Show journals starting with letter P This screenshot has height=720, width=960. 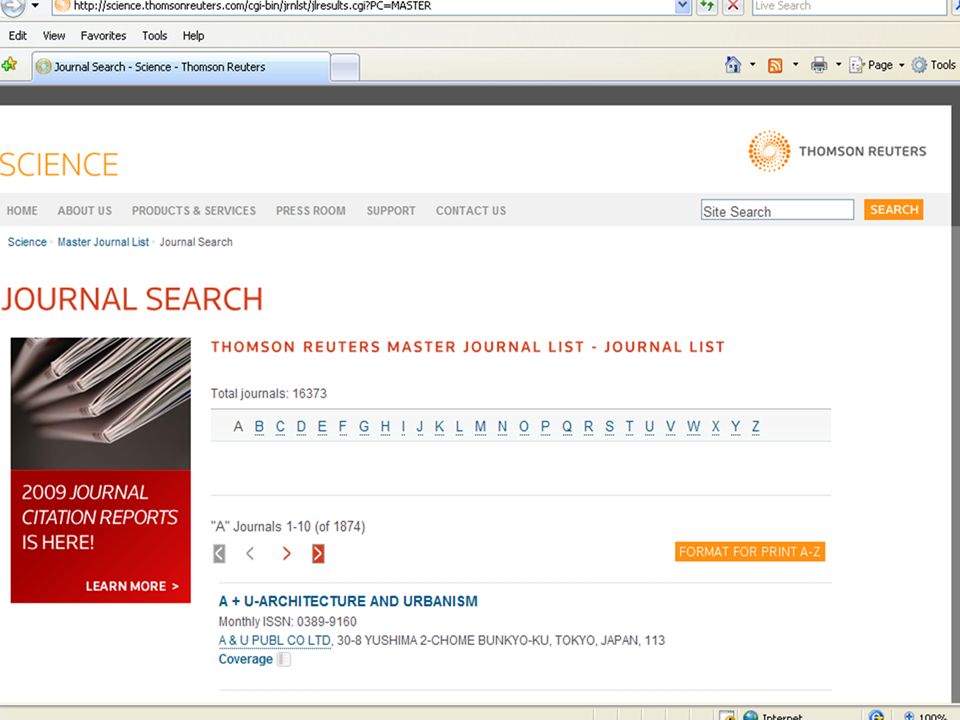[x=545, y=427]
